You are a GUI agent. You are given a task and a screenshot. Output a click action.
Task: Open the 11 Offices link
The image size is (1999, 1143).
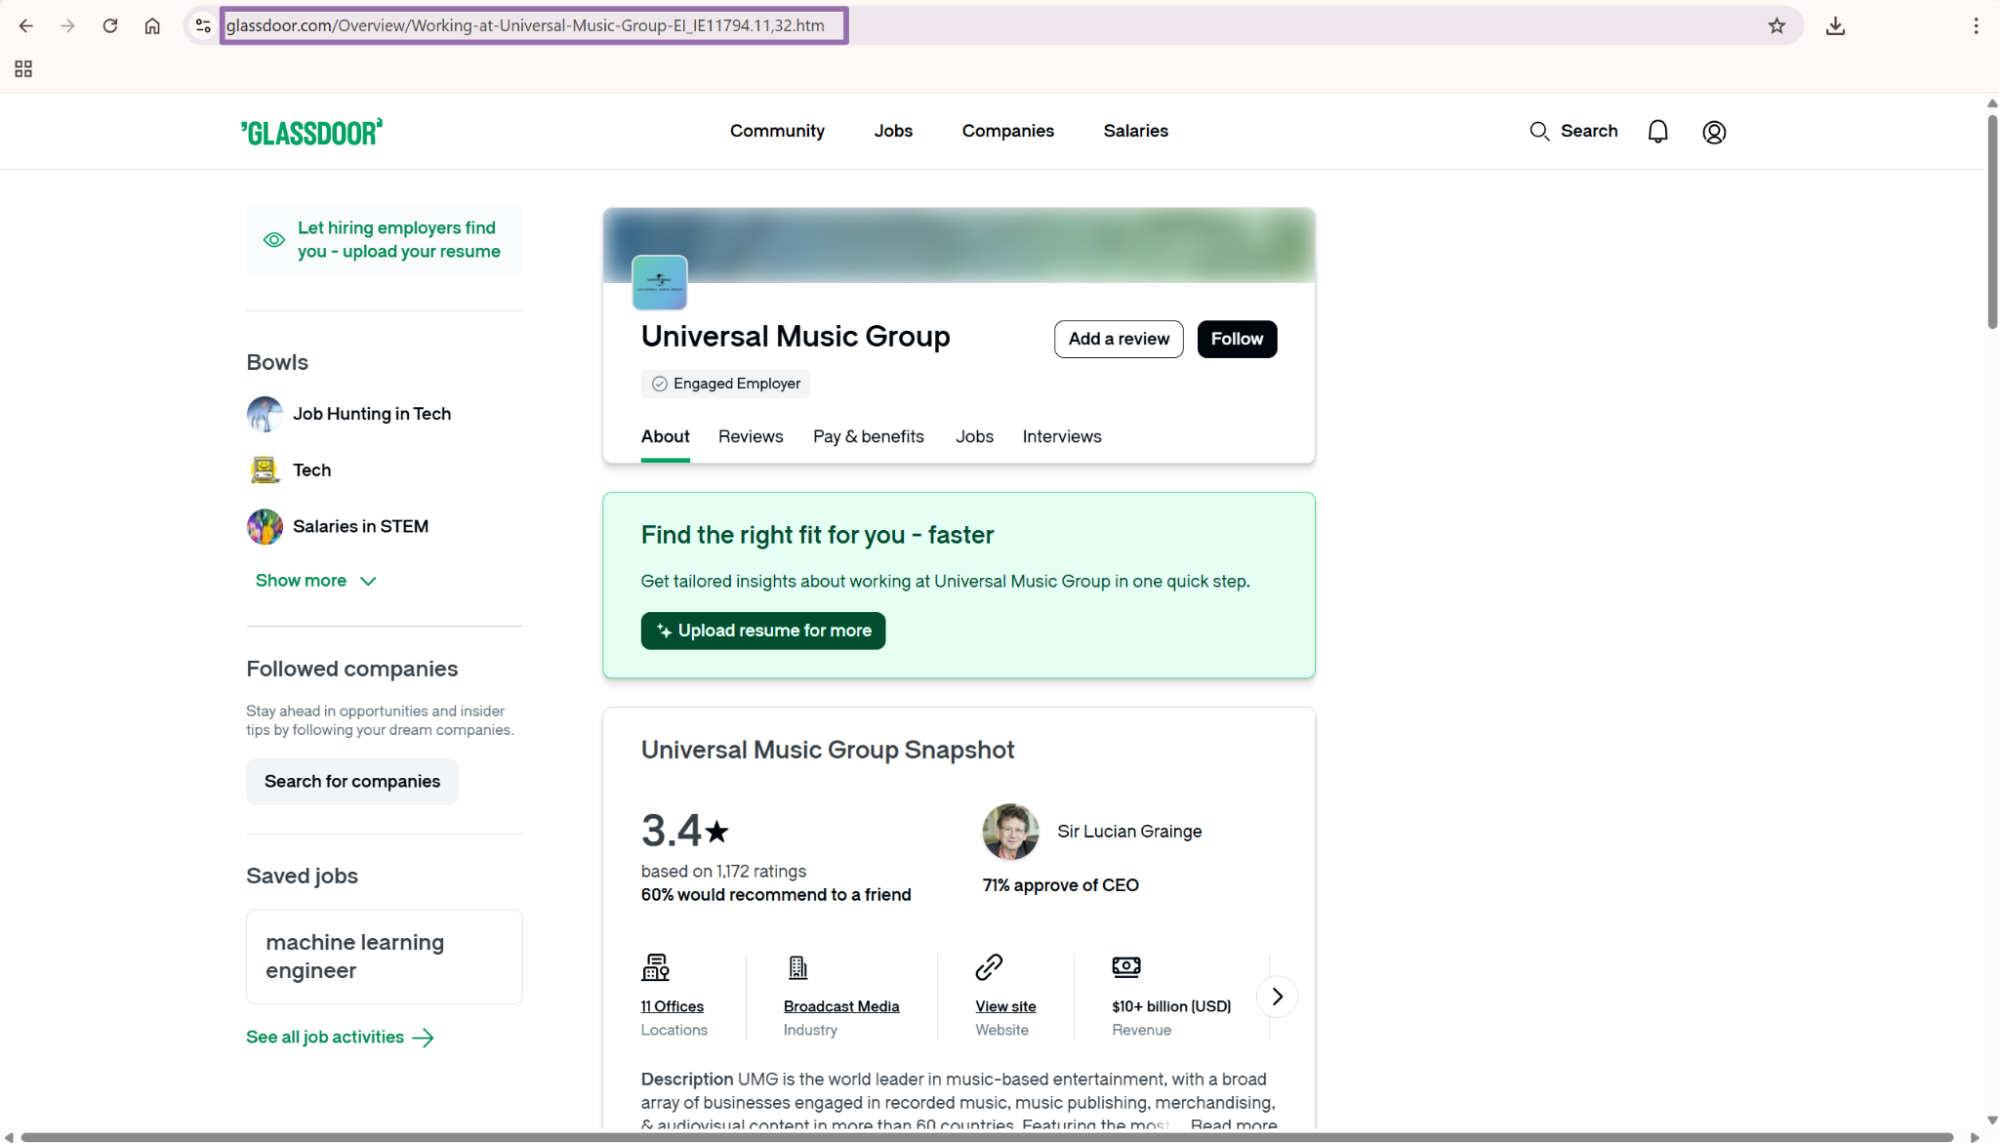click(672, 1007)
